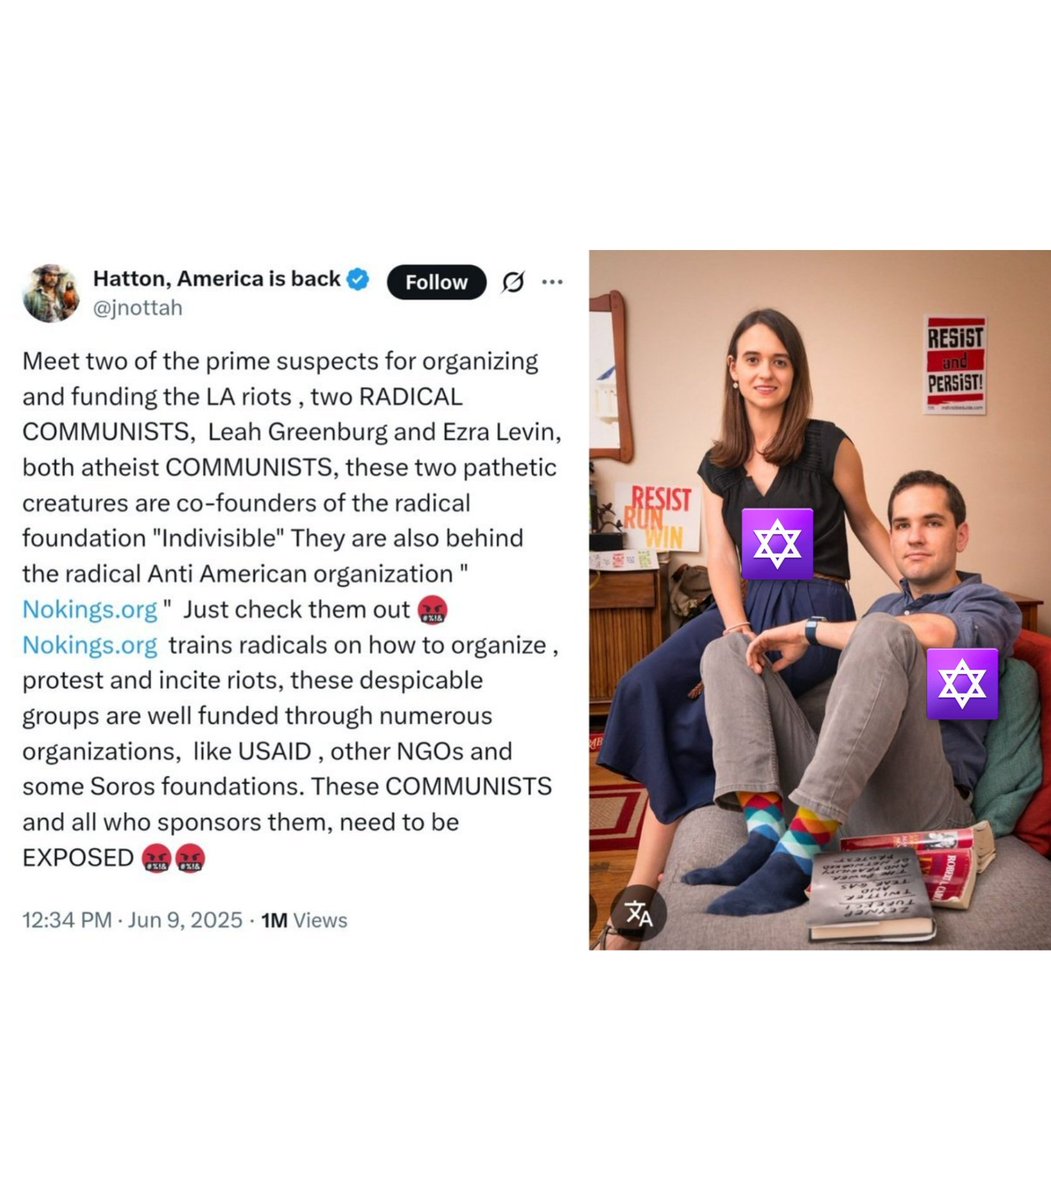The height and width of the screenshot is (1200, 1051).
Task: Click the 12:34 PM · Jun 9, 2025 timestamp
Action: (132, 920)
